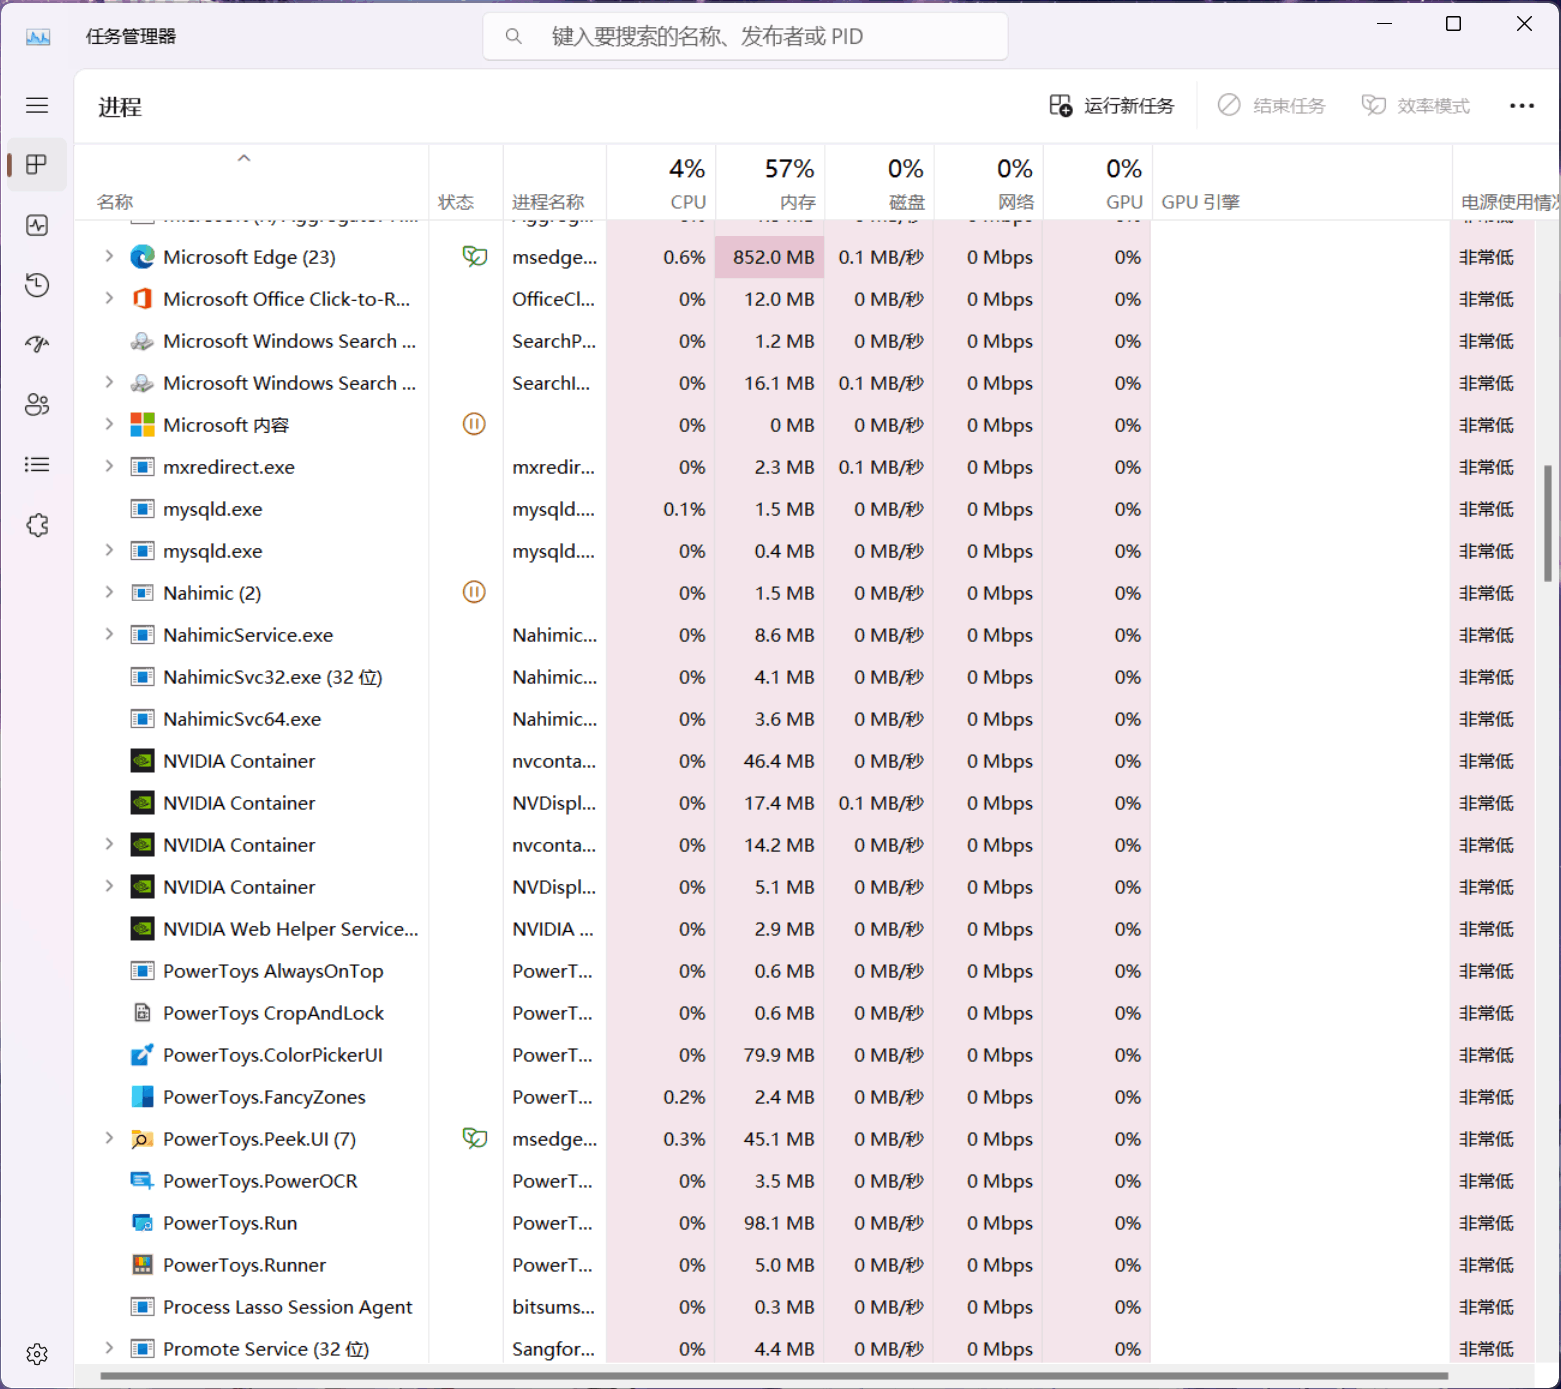This screenshot has width=1561, height=1389.
Task: Click the PowerToys CropAndLock icon
Action: (142, 1013)
